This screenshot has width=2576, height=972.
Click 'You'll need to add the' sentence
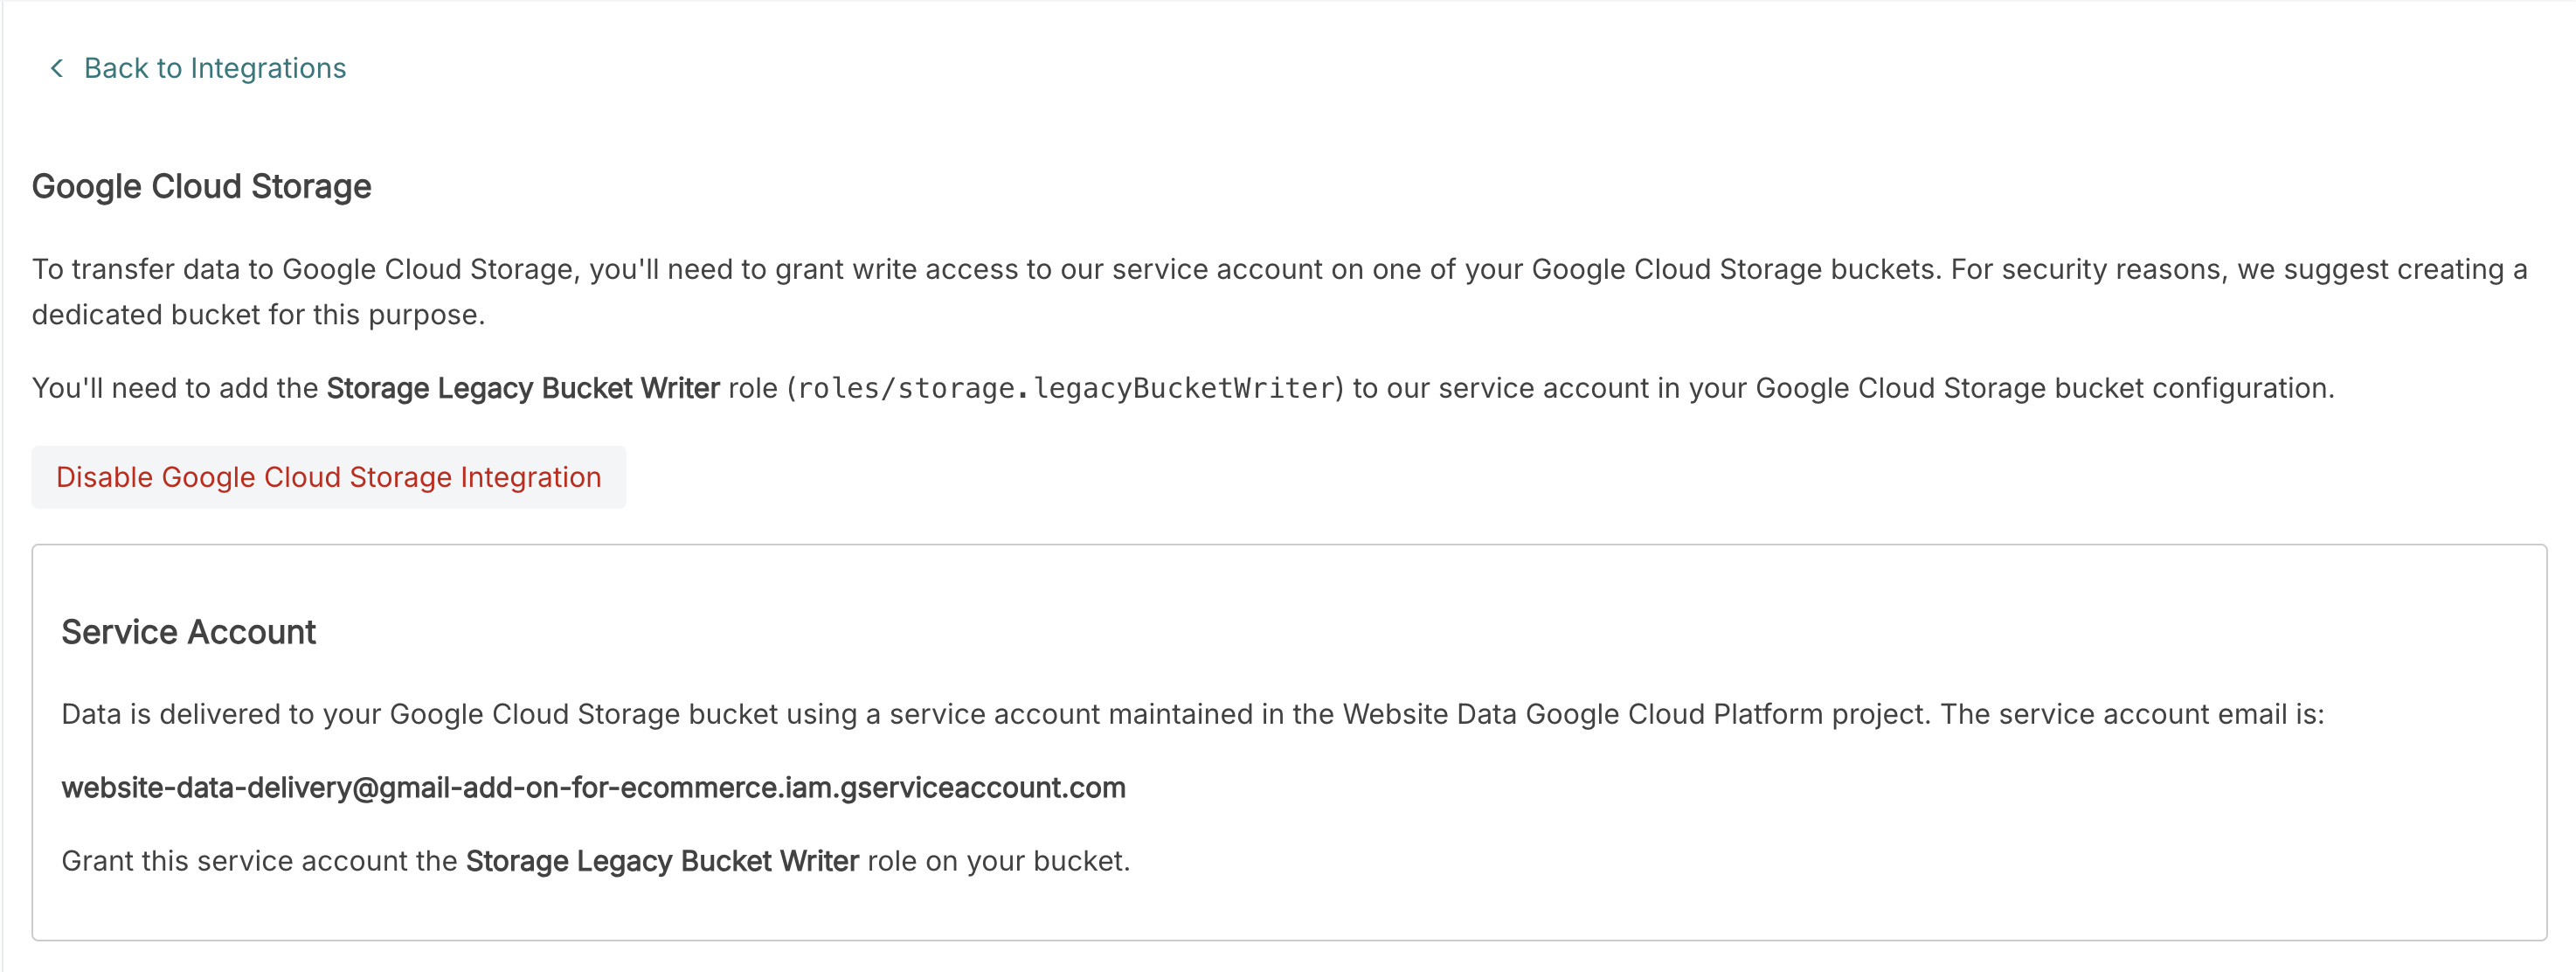pyautogui.click(x=1183, y=388)
